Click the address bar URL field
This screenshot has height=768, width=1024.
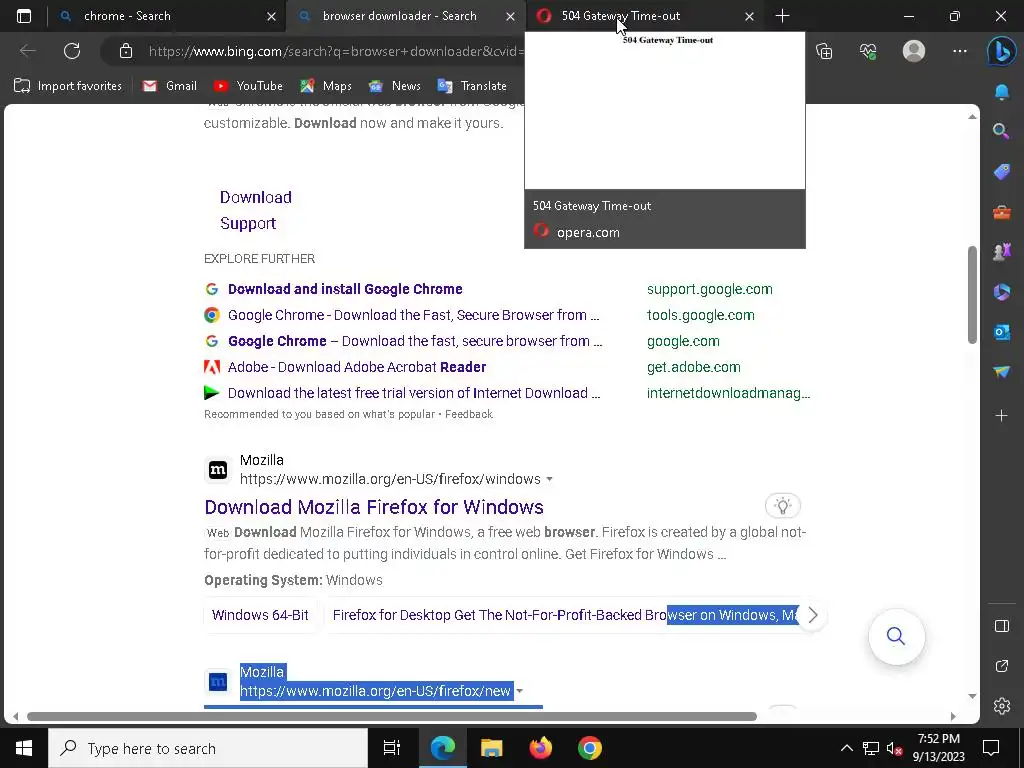pyautogui.click(x=336, y=51)
